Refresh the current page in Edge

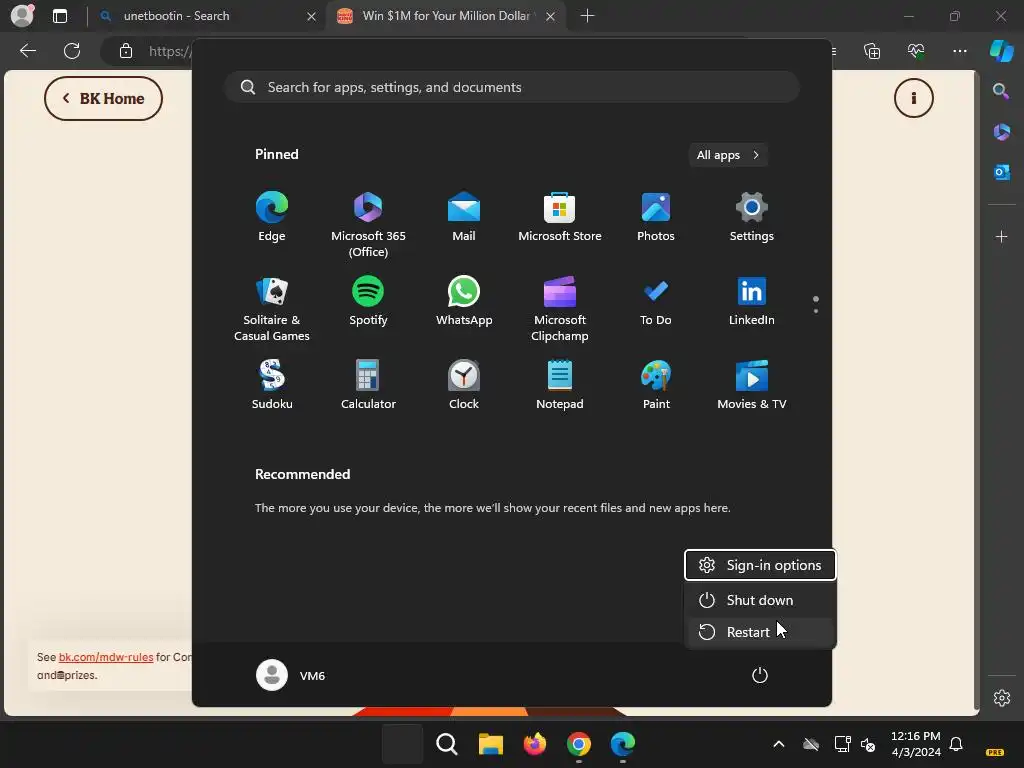point(72,51)
